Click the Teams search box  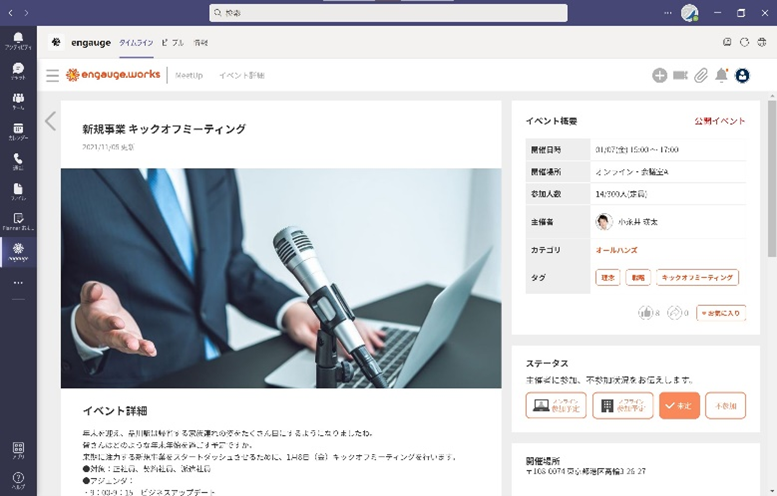tap(388, 13)
